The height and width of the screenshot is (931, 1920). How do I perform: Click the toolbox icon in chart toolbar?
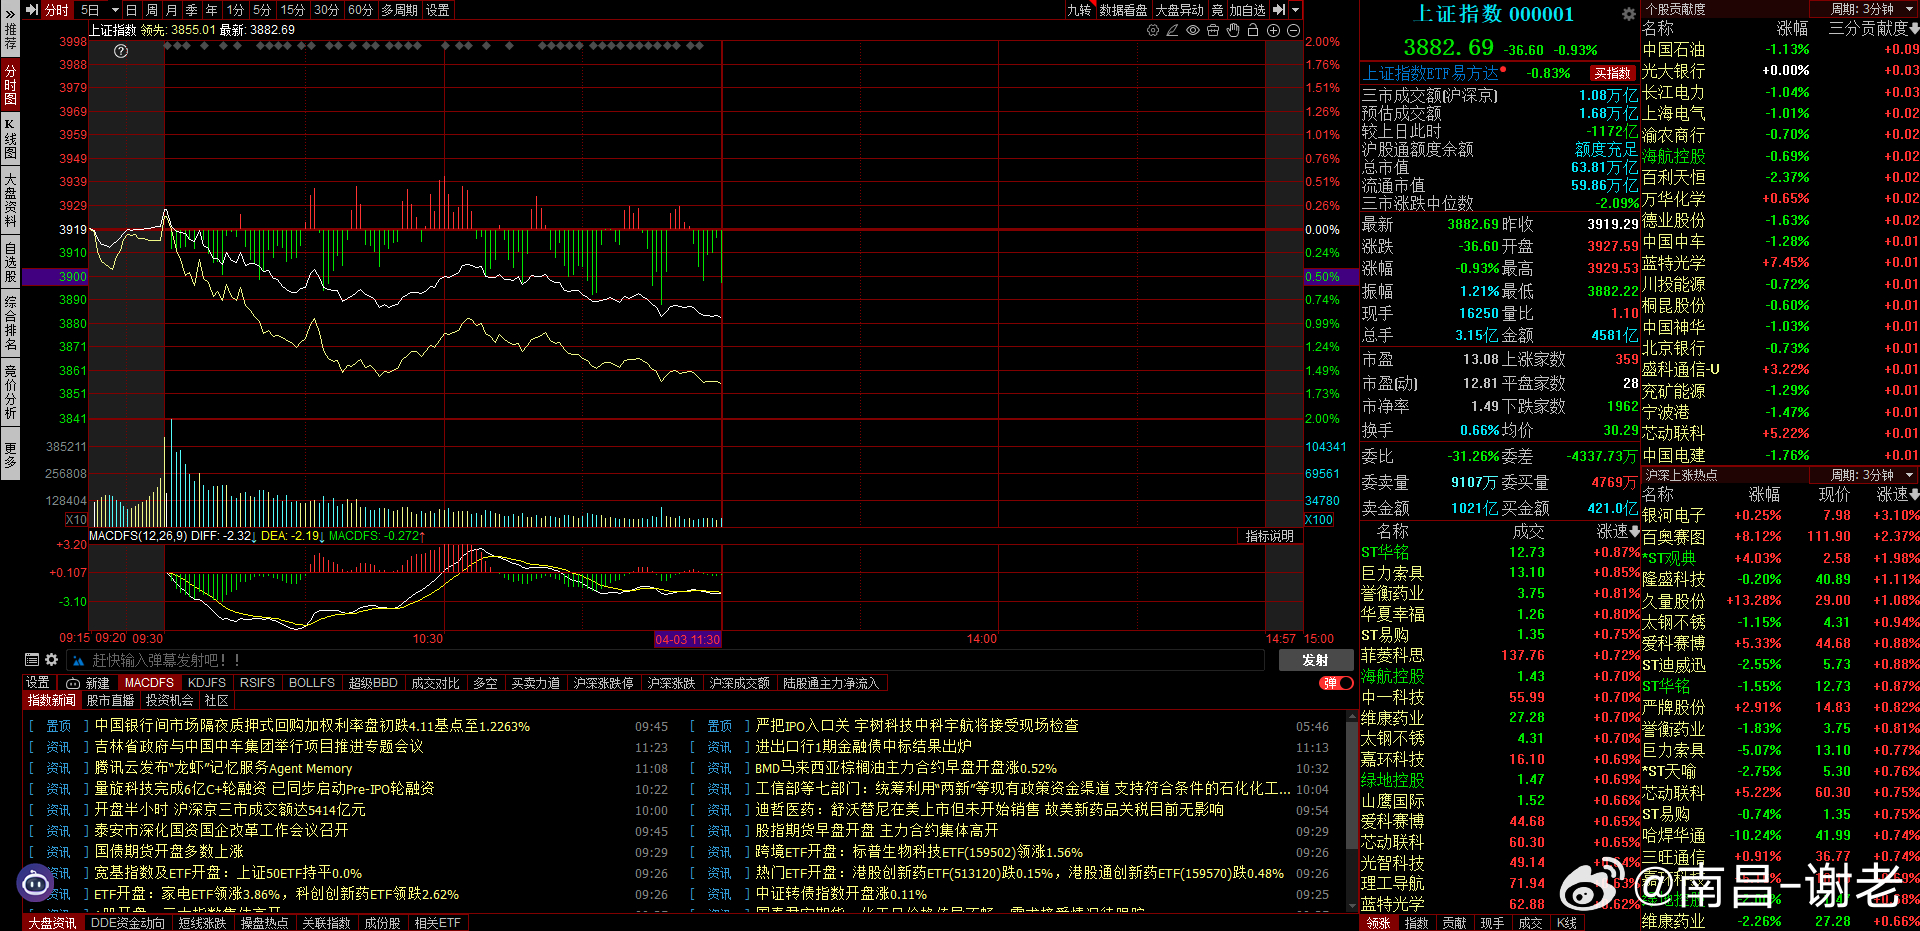point(1213,30)
